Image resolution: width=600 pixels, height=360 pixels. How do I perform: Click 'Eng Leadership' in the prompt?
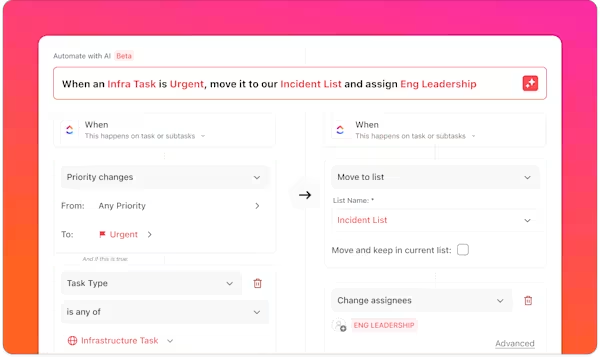tap(438, 84)
